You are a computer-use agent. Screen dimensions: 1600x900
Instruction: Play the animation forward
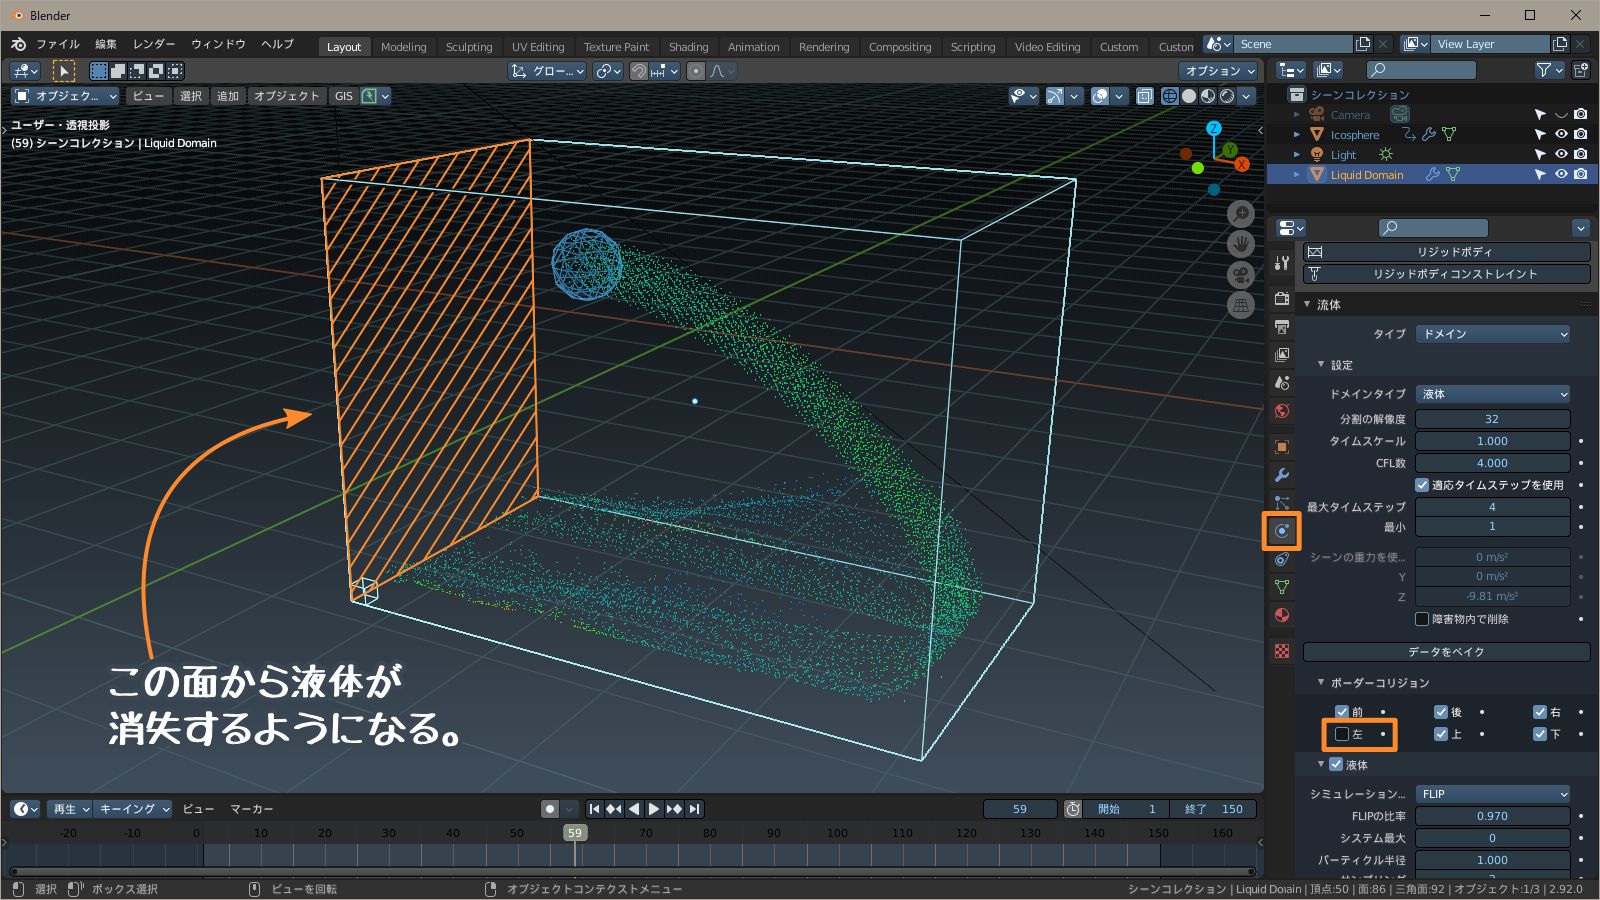click(654, 809)
